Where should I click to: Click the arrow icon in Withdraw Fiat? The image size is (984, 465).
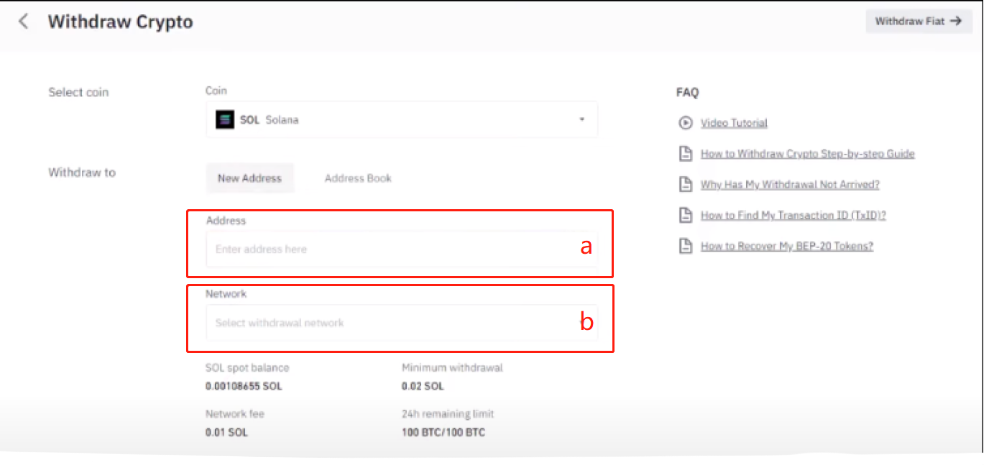click(956, 21)
